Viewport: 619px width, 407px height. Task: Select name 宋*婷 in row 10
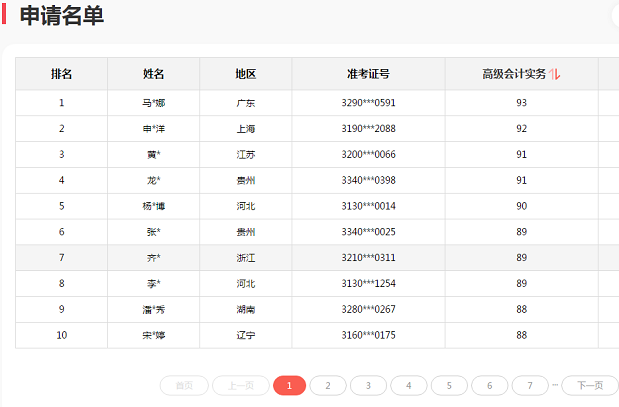point(154,335)
